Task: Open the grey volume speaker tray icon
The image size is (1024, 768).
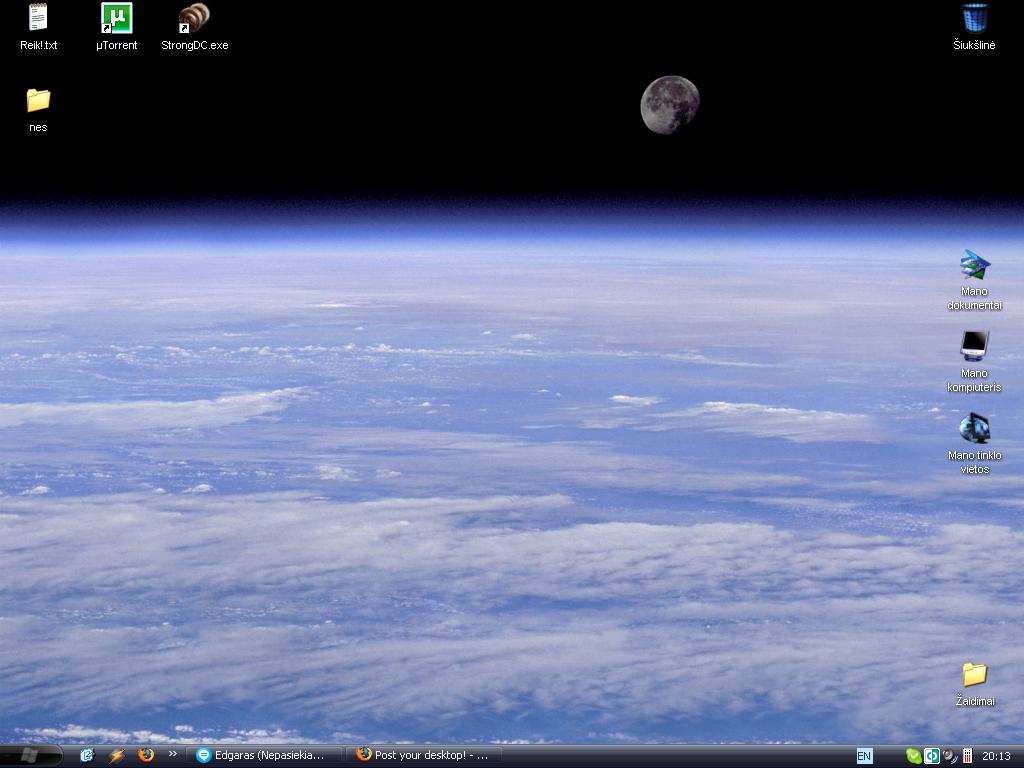Action: pyautogui.click(x=950, y=756)
